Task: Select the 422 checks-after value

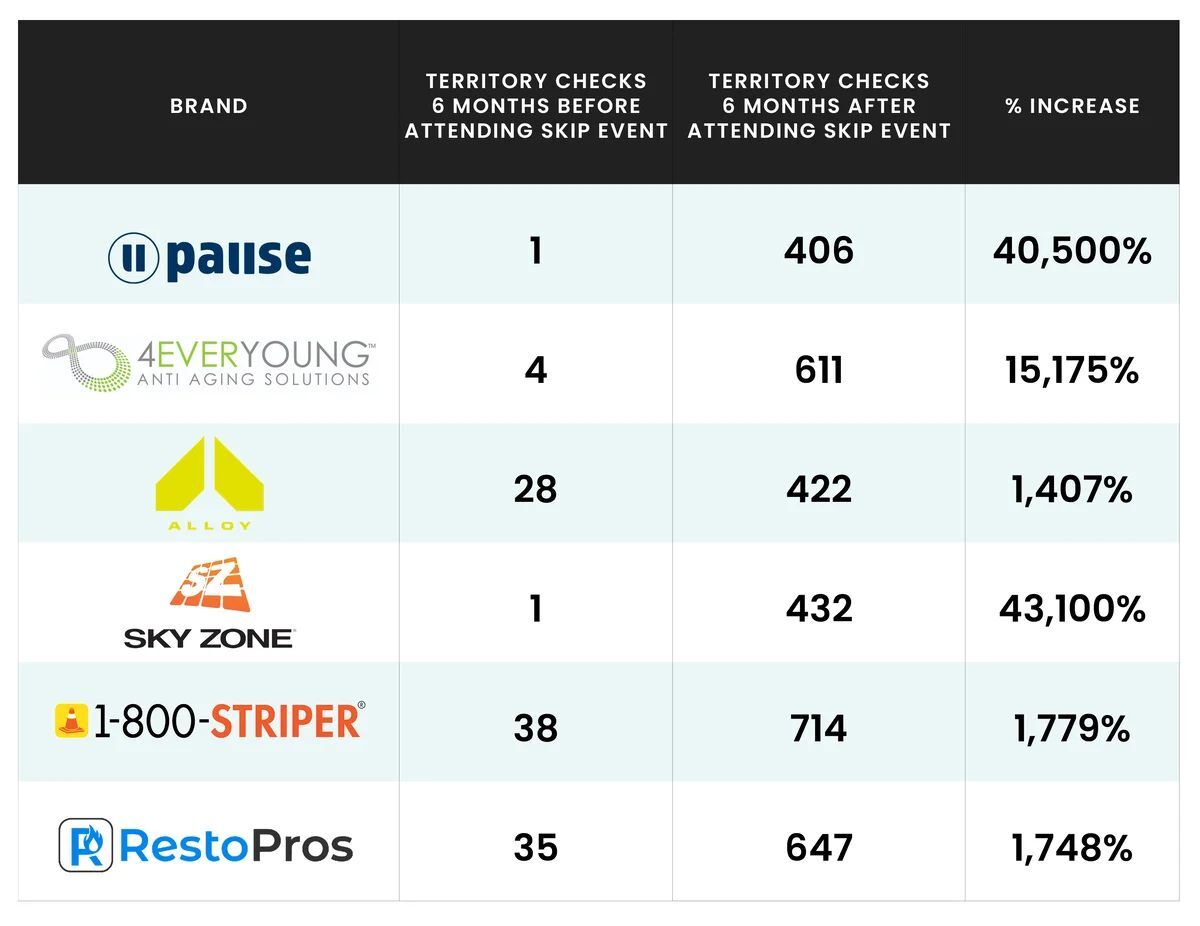Action: pyautogui.click(x=819, y=490)
